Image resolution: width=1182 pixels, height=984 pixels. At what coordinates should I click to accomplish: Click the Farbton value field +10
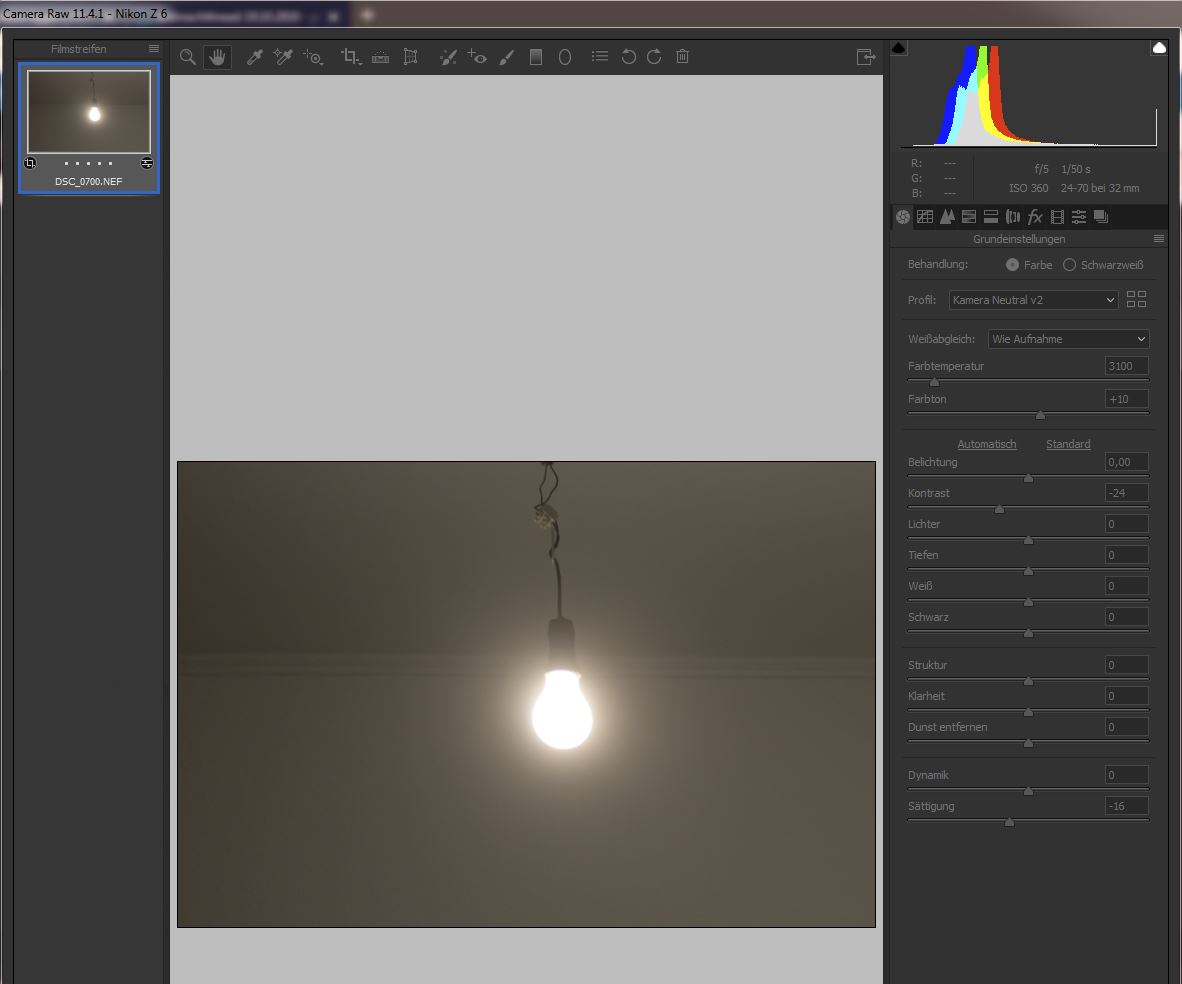coord(1126,399)
